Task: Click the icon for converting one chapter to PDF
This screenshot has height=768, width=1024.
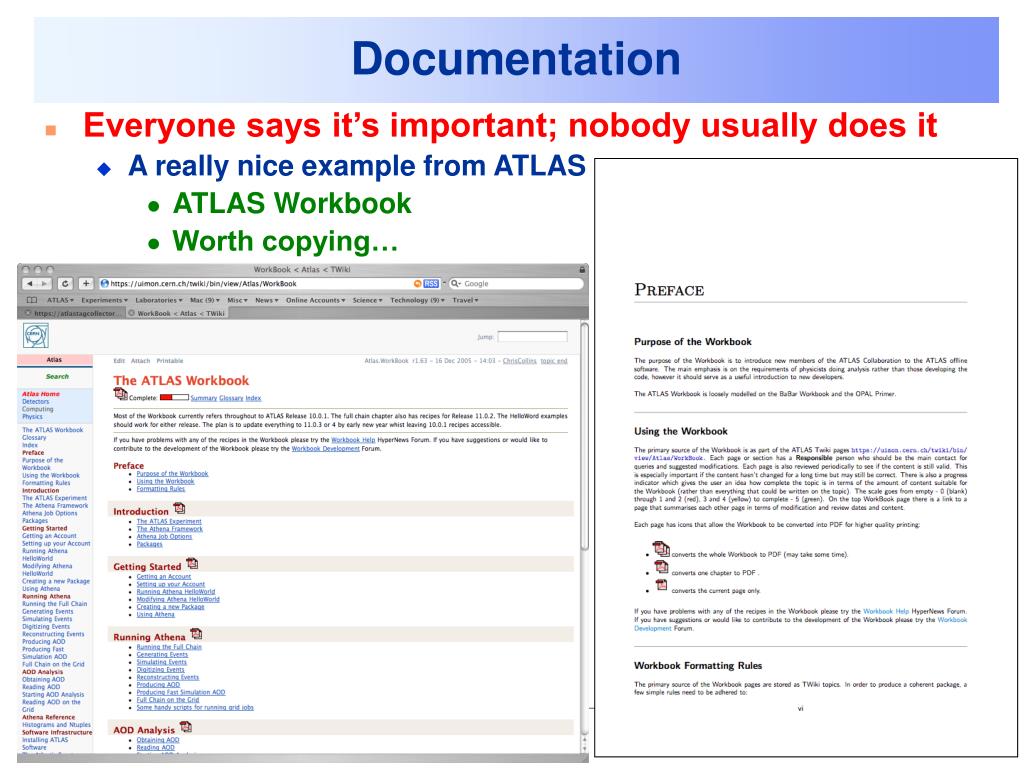Action: pyautogui.click(x=662, y=568)
